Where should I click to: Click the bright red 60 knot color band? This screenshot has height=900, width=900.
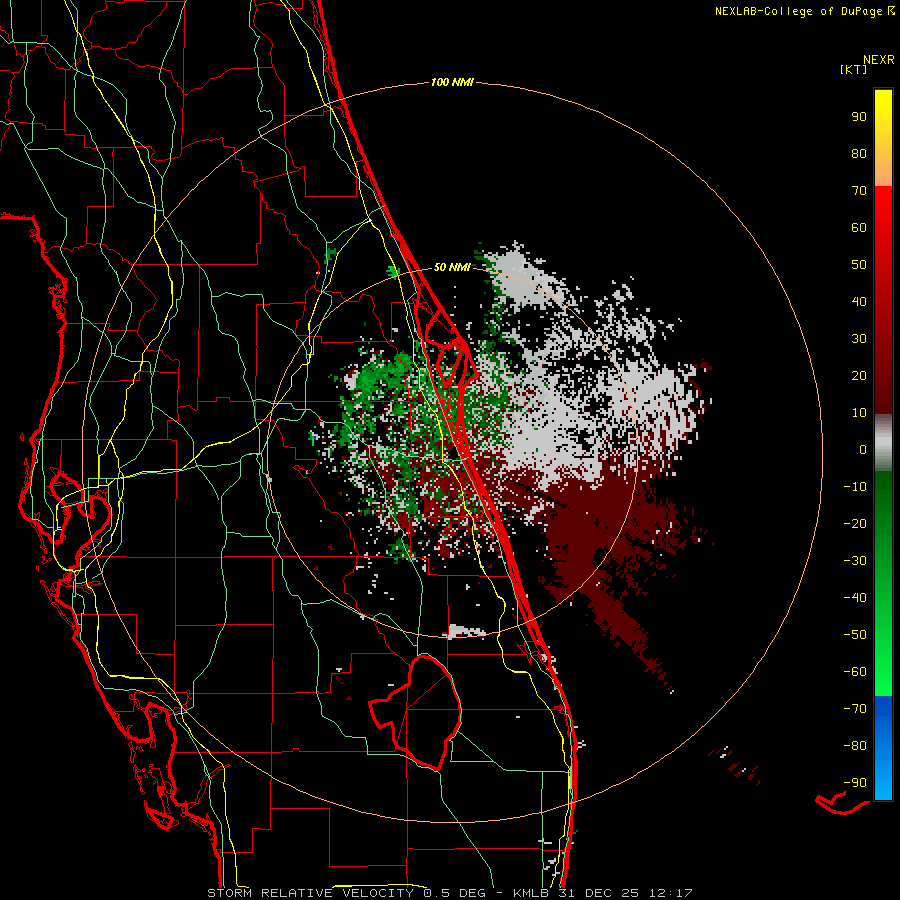pos(883,227)
